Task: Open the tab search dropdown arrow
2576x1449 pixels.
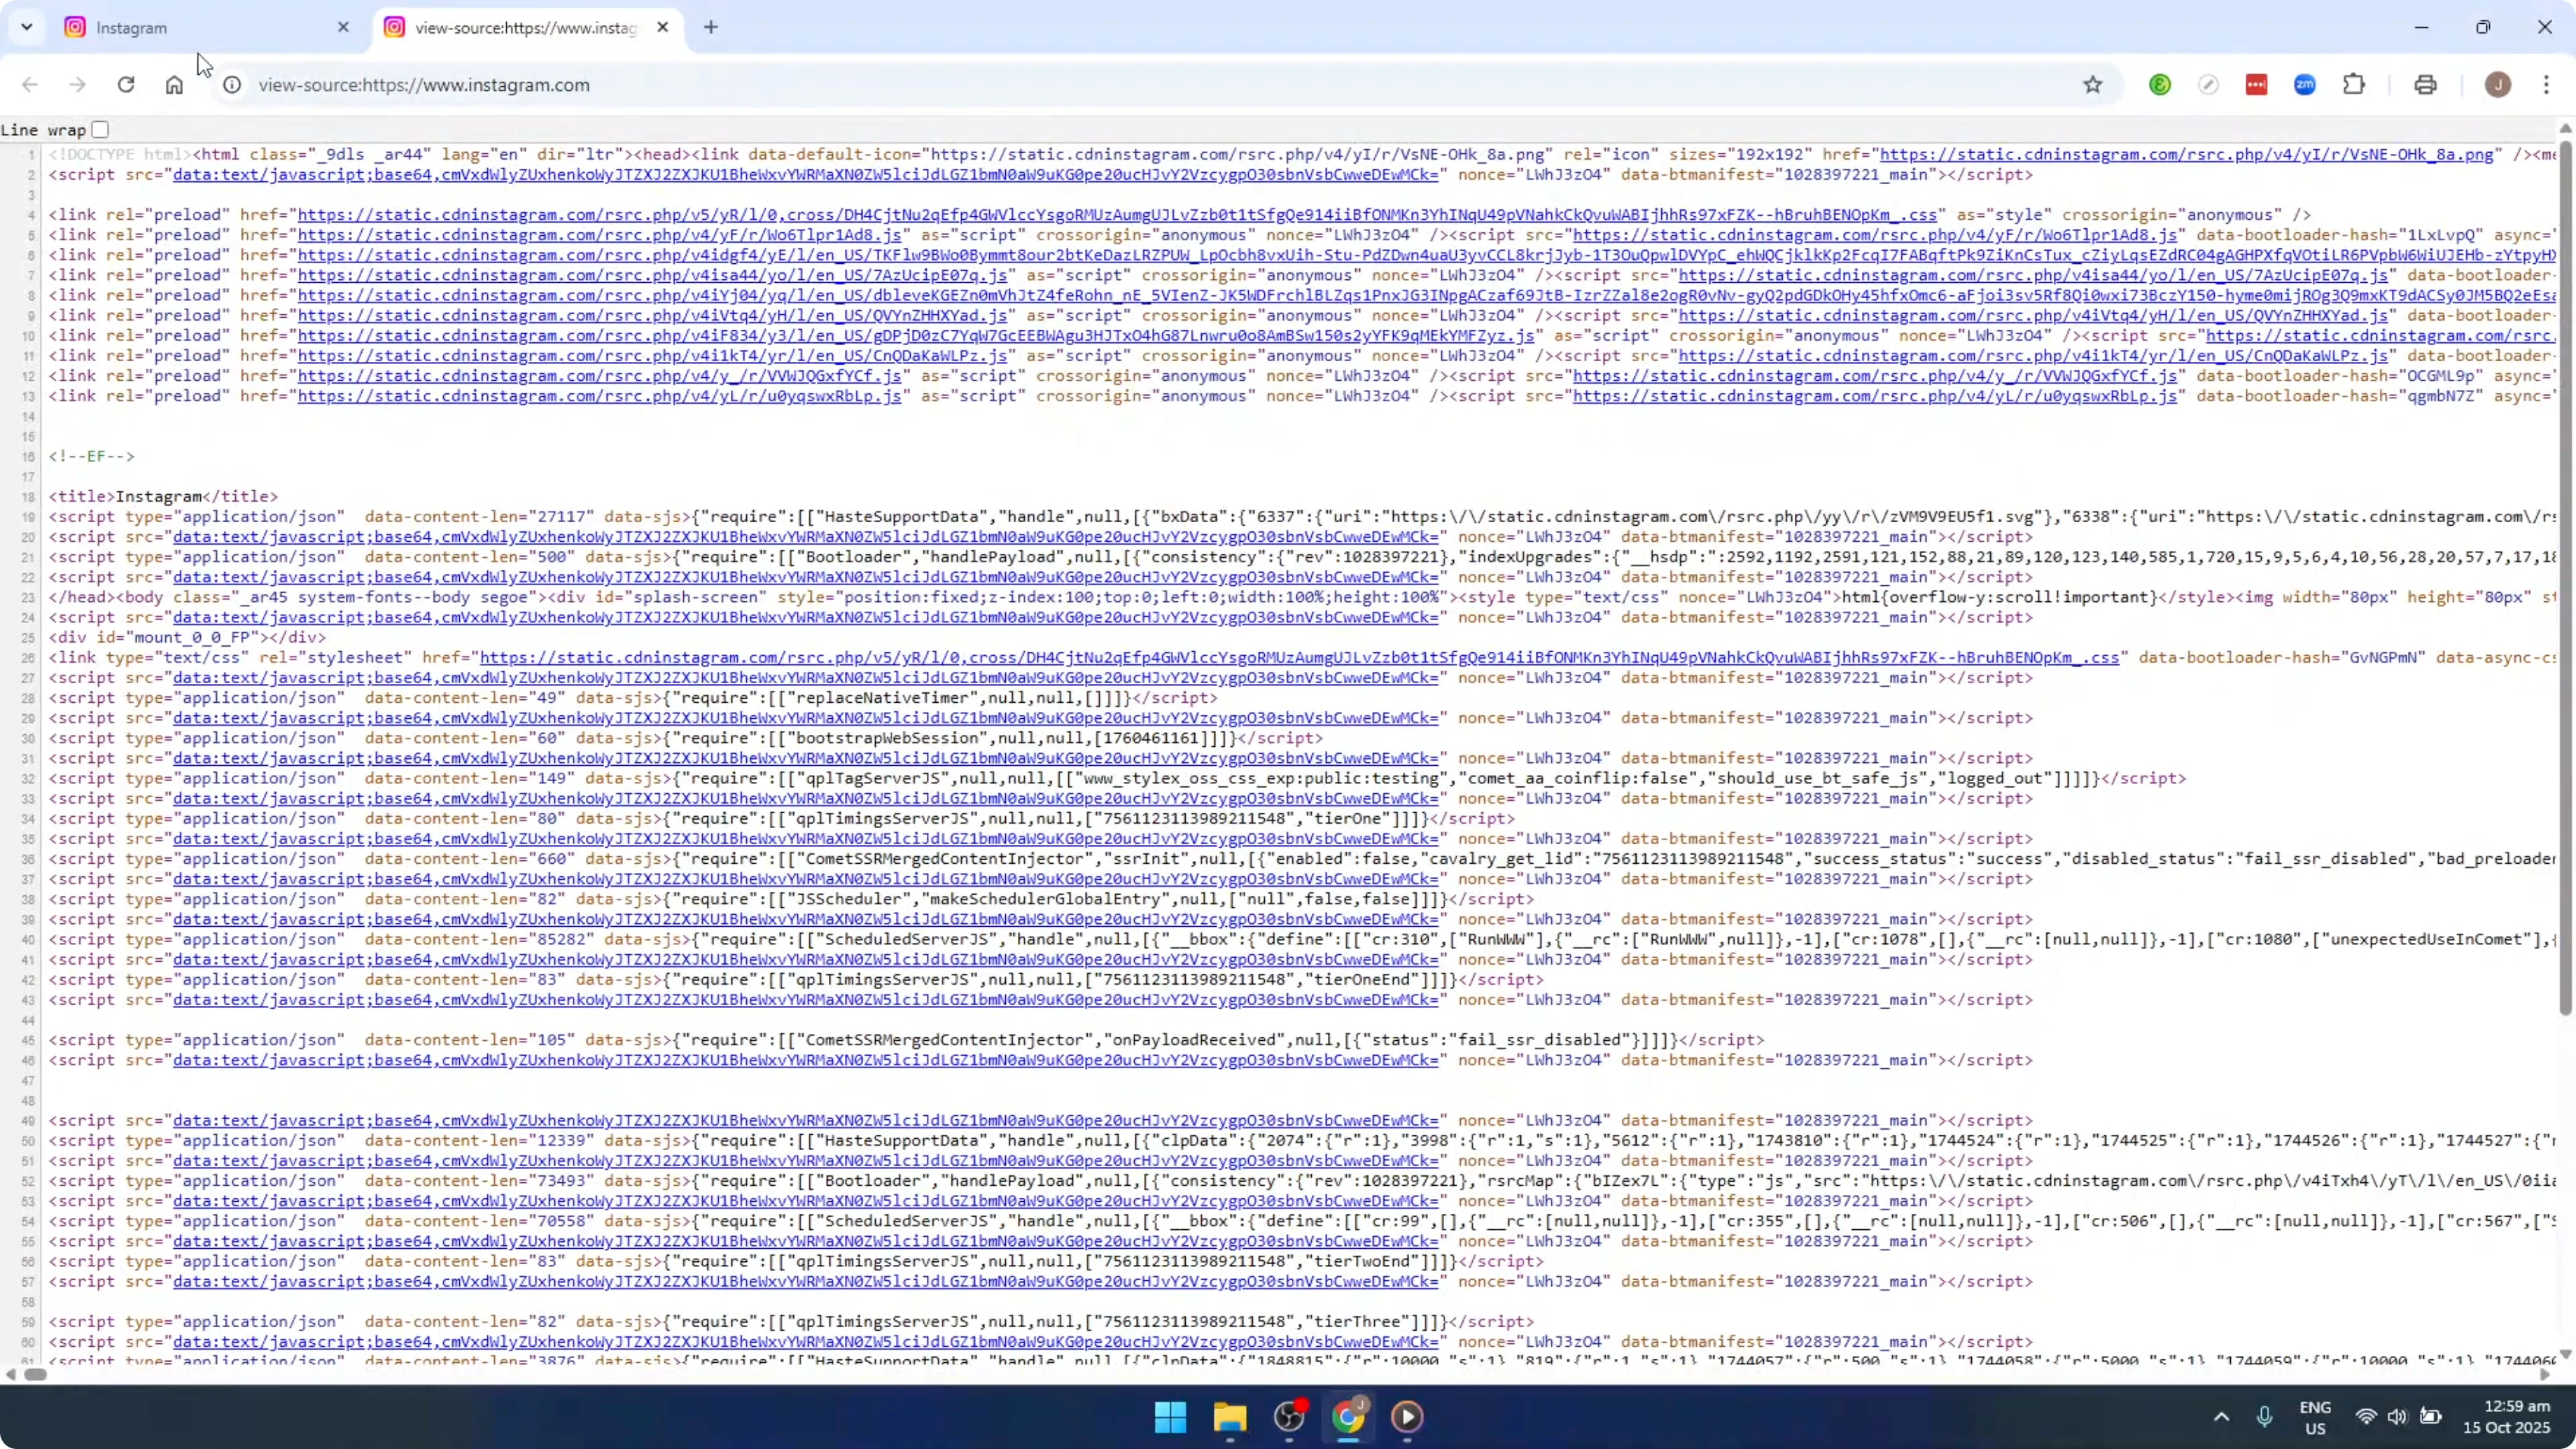Action: point(26,27)
